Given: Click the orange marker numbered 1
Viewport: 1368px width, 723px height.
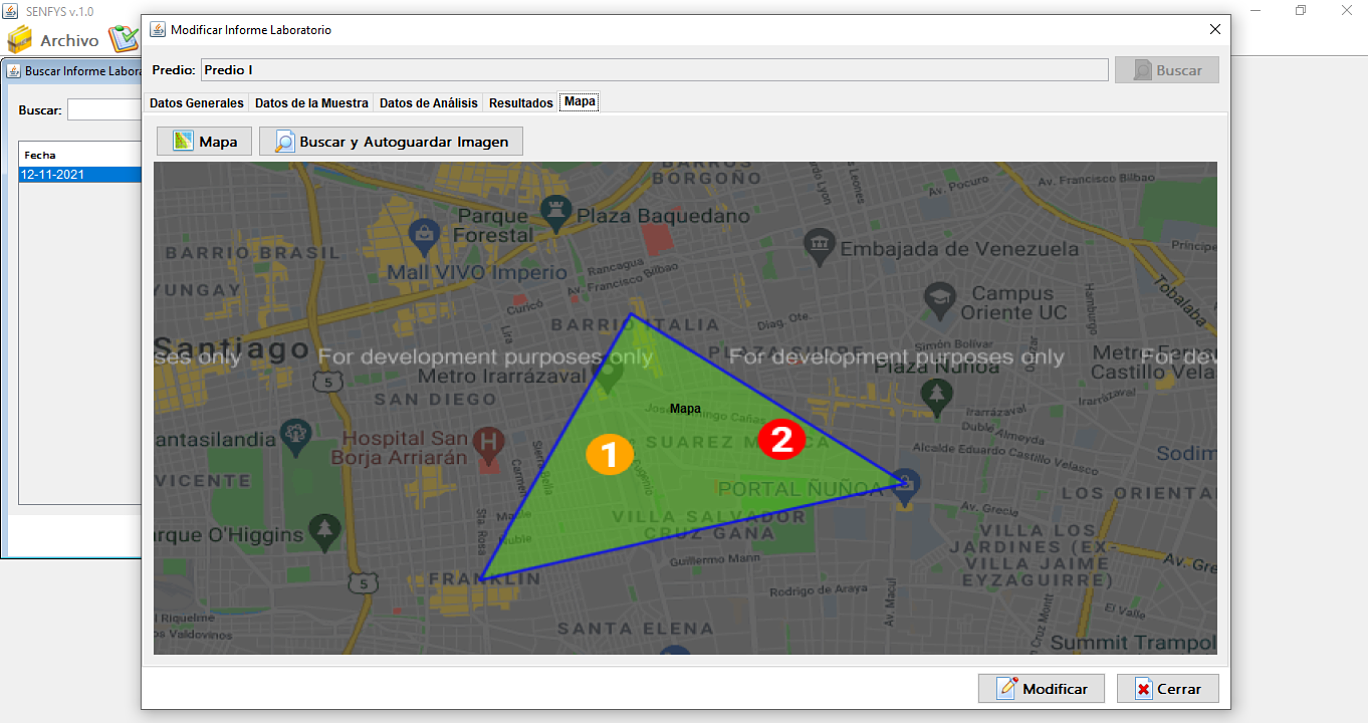Looking at the screenshot, I should pyautogui.click(x=609, y=454).
